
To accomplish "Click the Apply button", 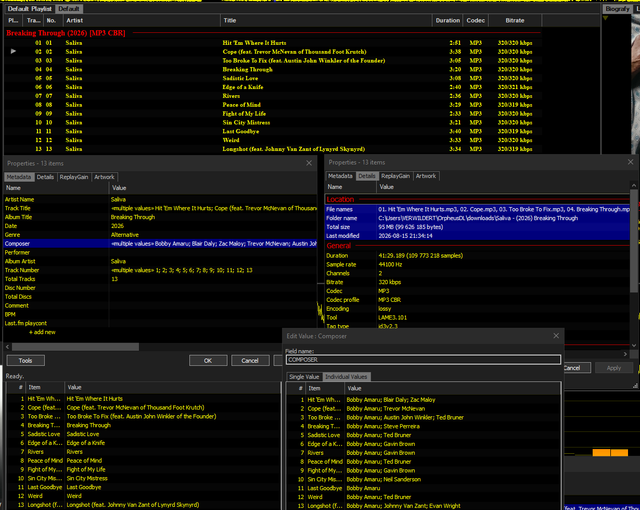I will click(613, 368).
